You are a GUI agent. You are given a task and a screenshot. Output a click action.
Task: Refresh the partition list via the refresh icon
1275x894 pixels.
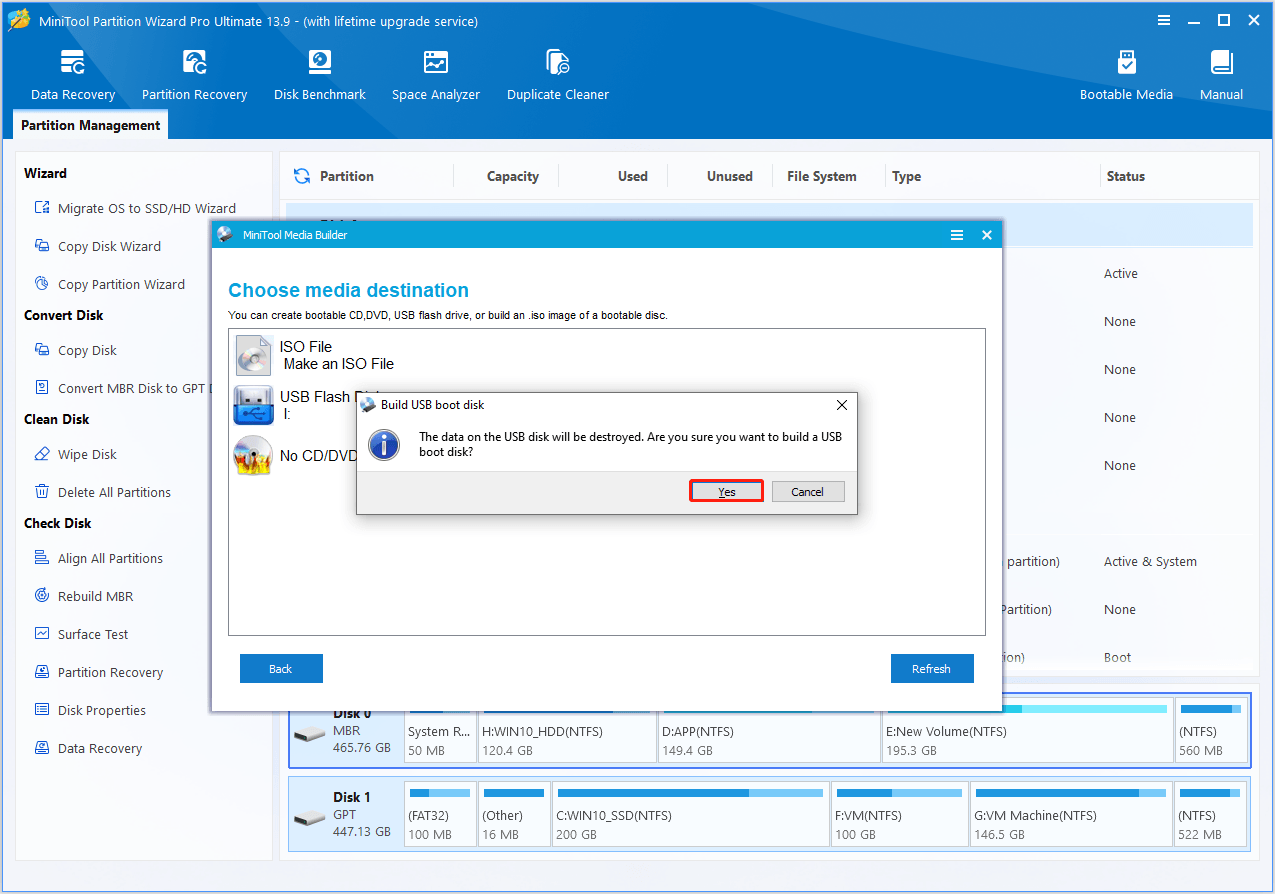(x=301, y=176)
